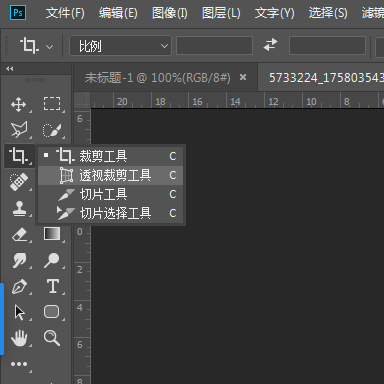Click the Photoshop Ps logo icon
The image size is (384, 384).
18,13
